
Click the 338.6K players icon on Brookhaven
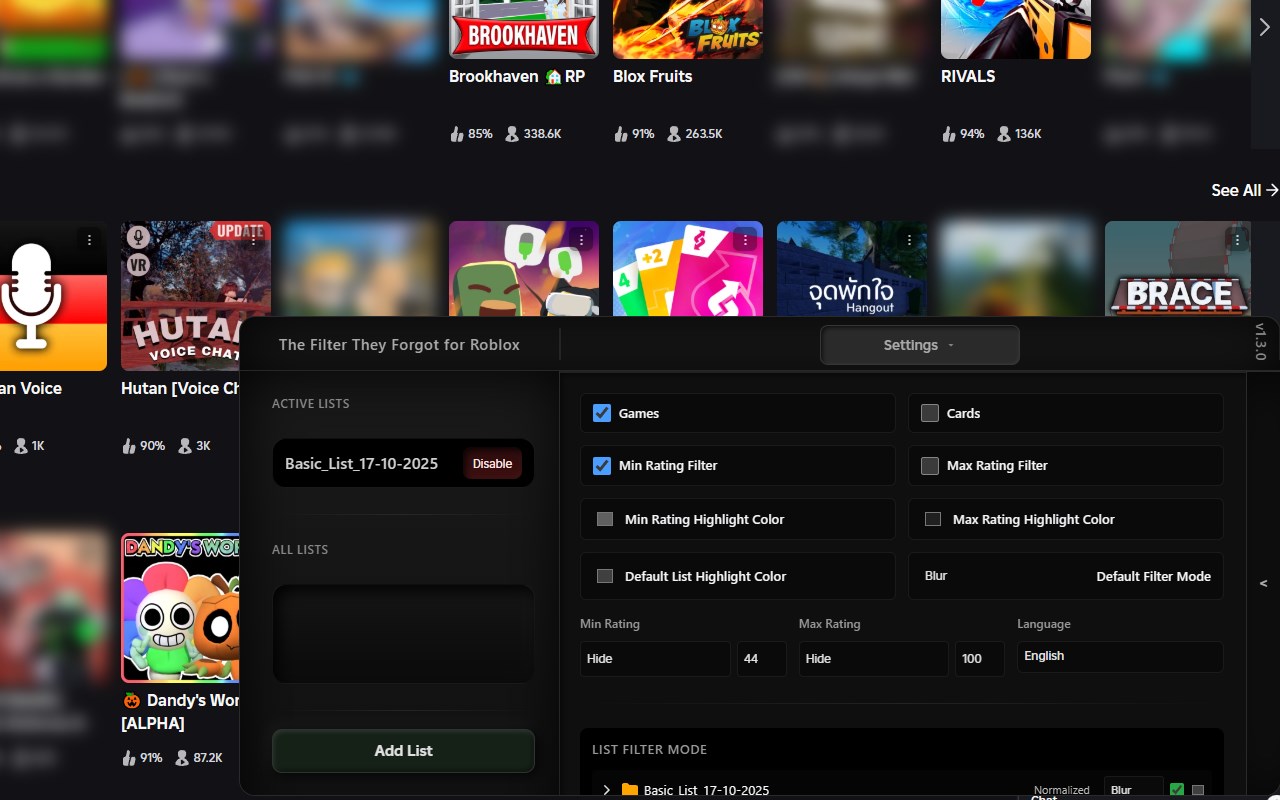(x=512, y=133)
